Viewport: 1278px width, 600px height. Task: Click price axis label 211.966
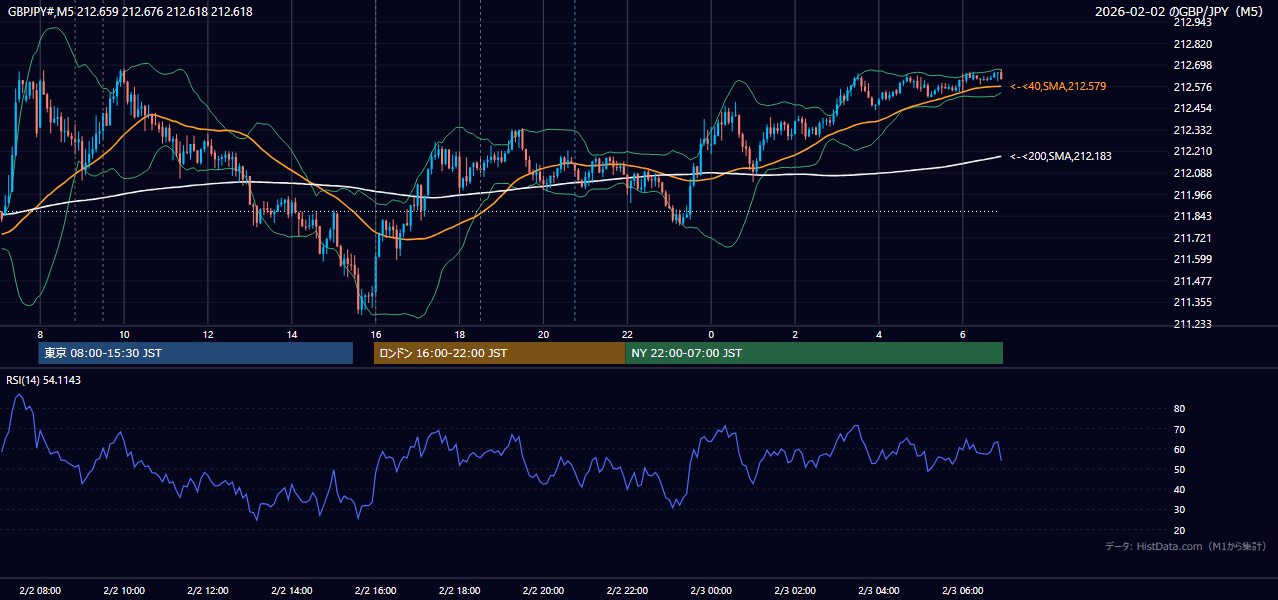(1193, 195)
